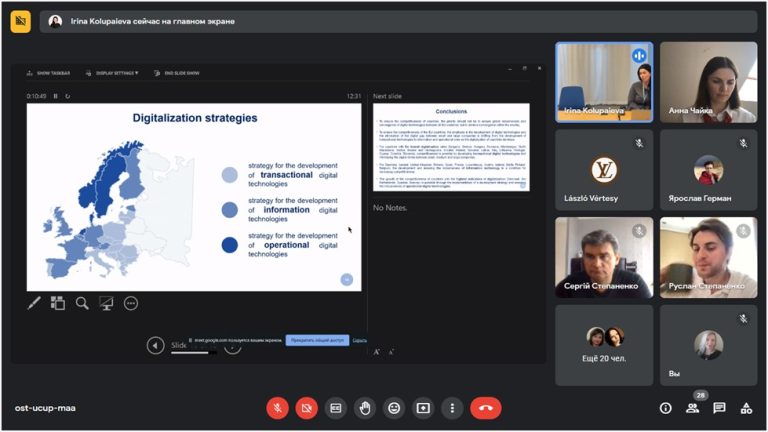Select Анна Чайка's video tile
The width and height of the screenshot is (768, 432).
coord(708,82)
